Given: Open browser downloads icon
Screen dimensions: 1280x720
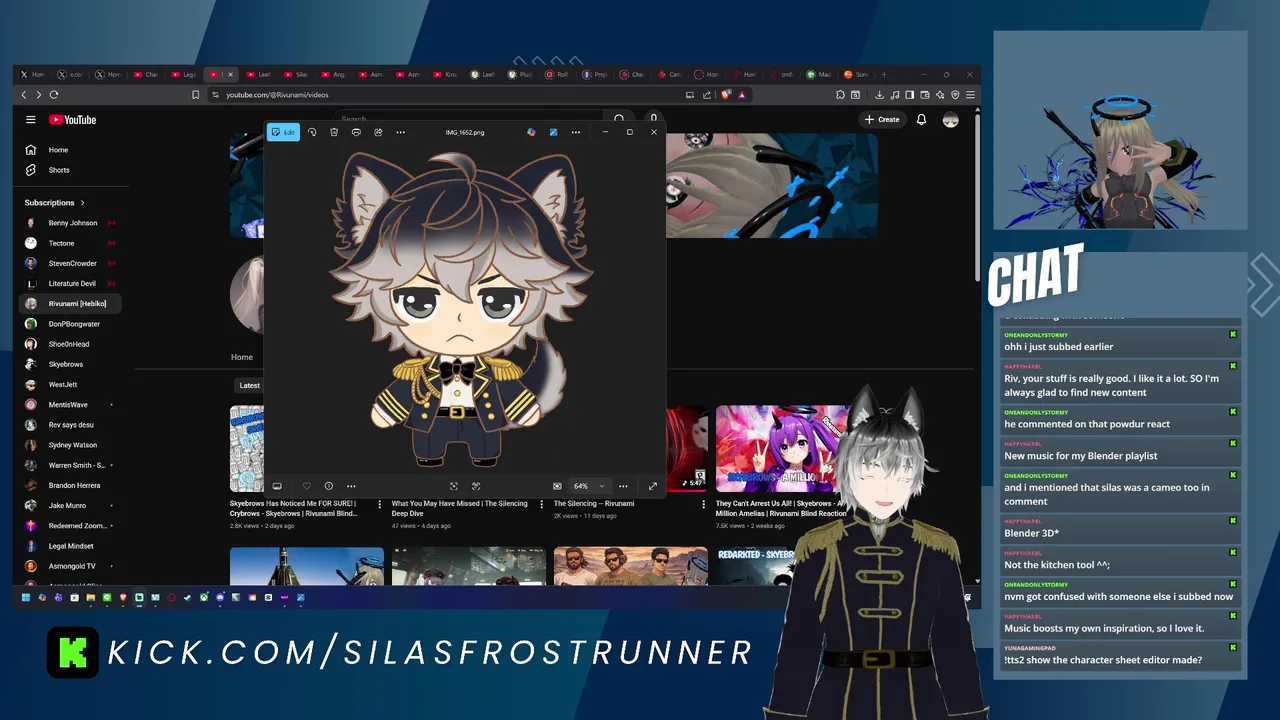Looking at the screenshot, I should coord(879,95).
